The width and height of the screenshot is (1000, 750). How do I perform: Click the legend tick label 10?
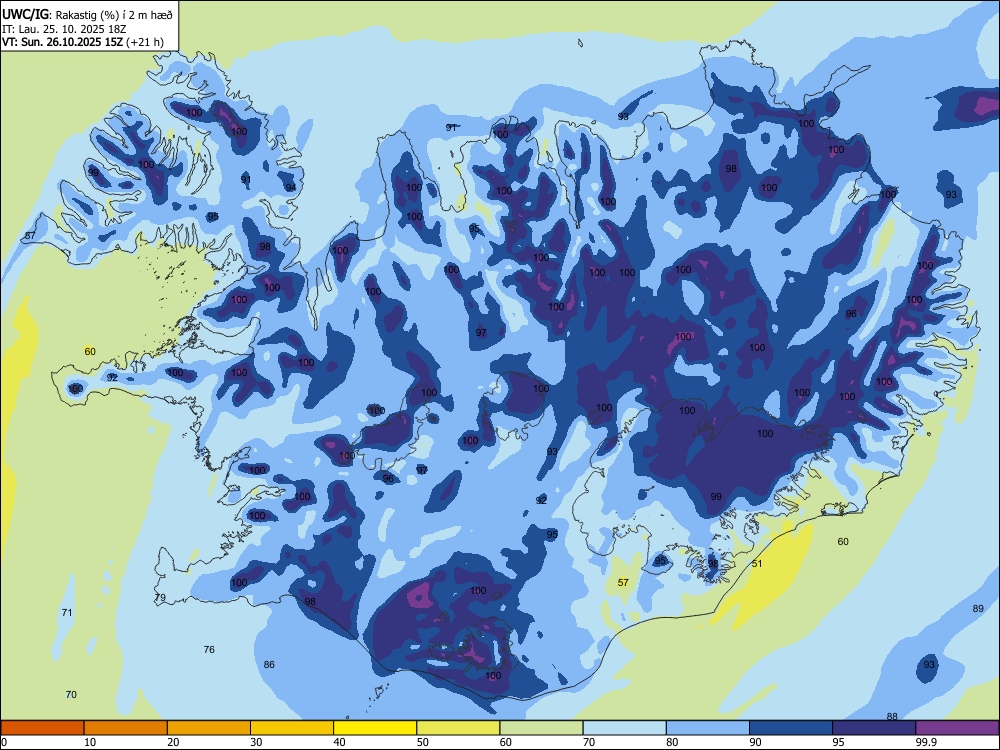90,742
